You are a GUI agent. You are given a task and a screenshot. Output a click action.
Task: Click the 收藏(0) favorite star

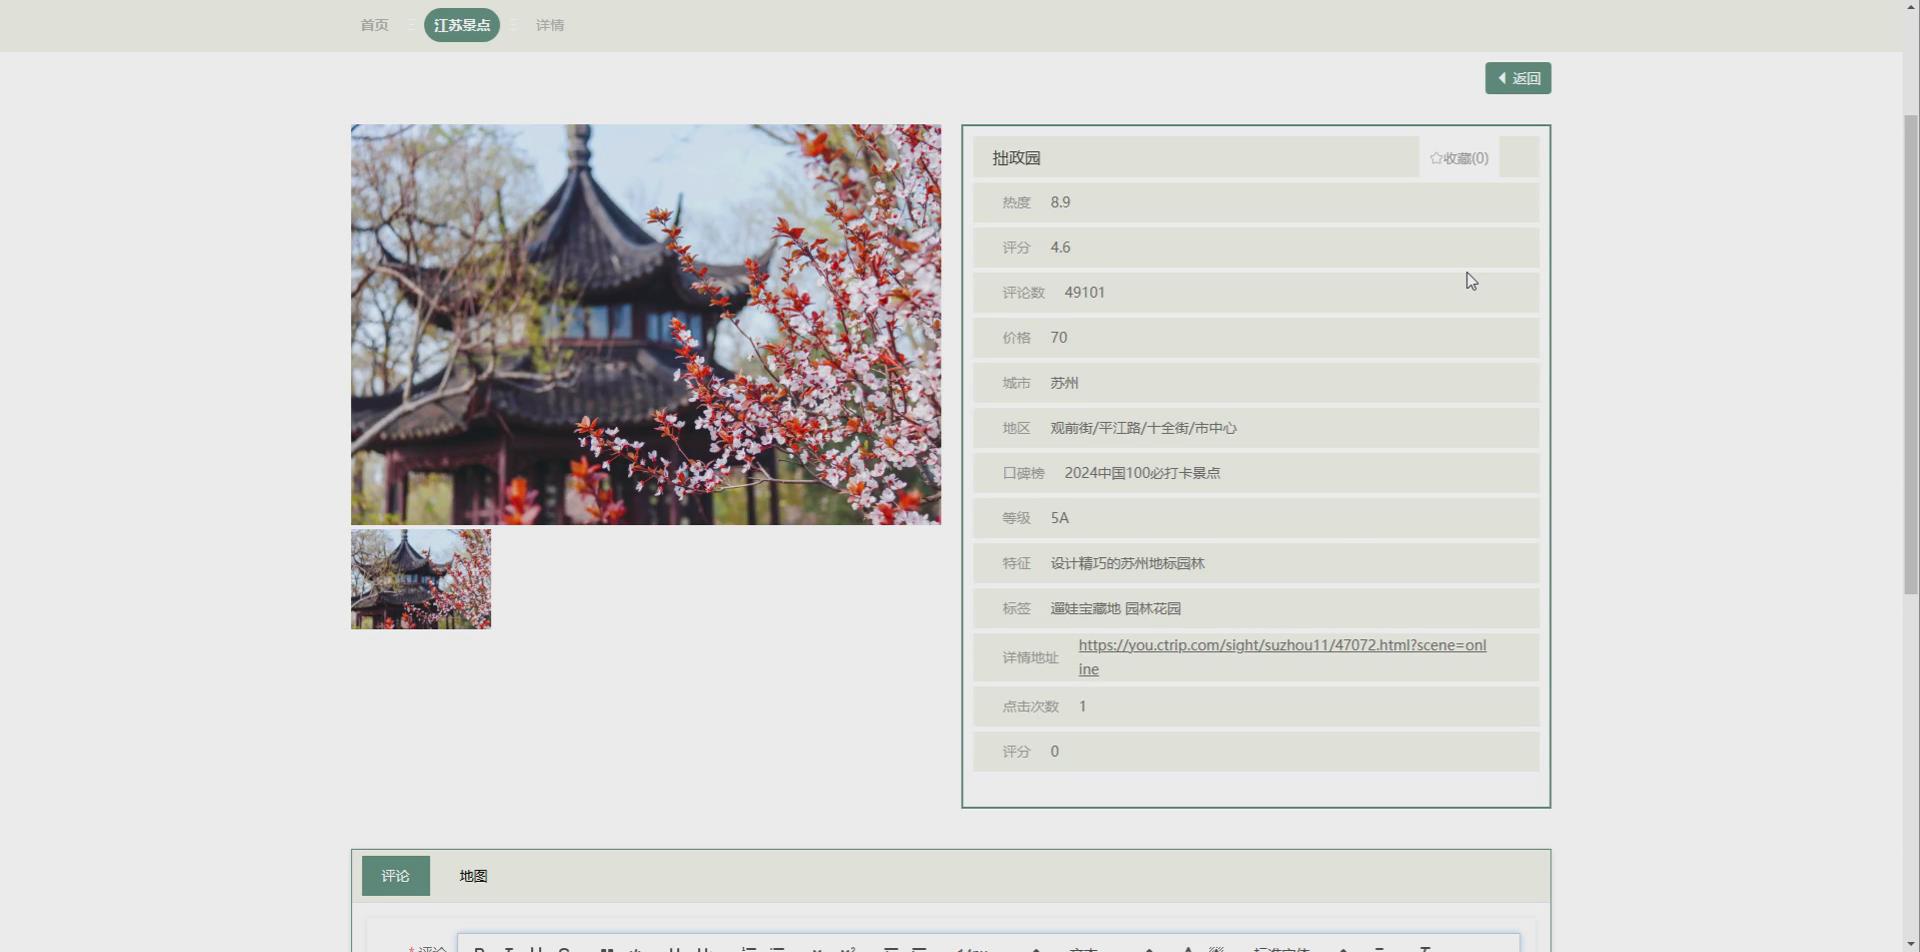coord(1459,158)
